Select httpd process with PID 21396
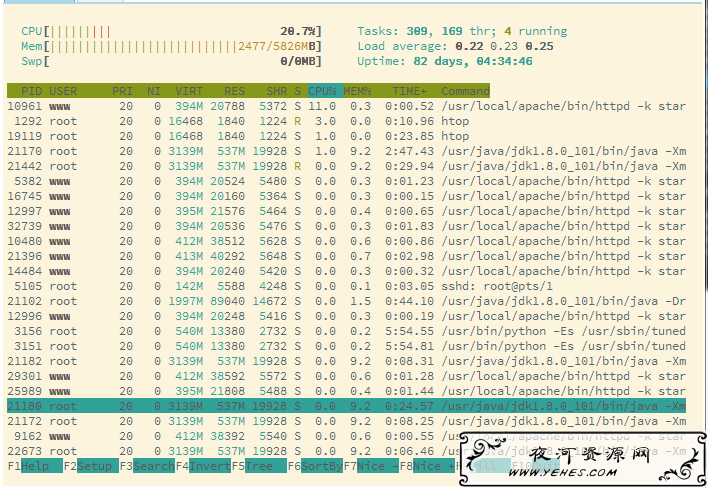The image size is (708, 488). [346, 256]
